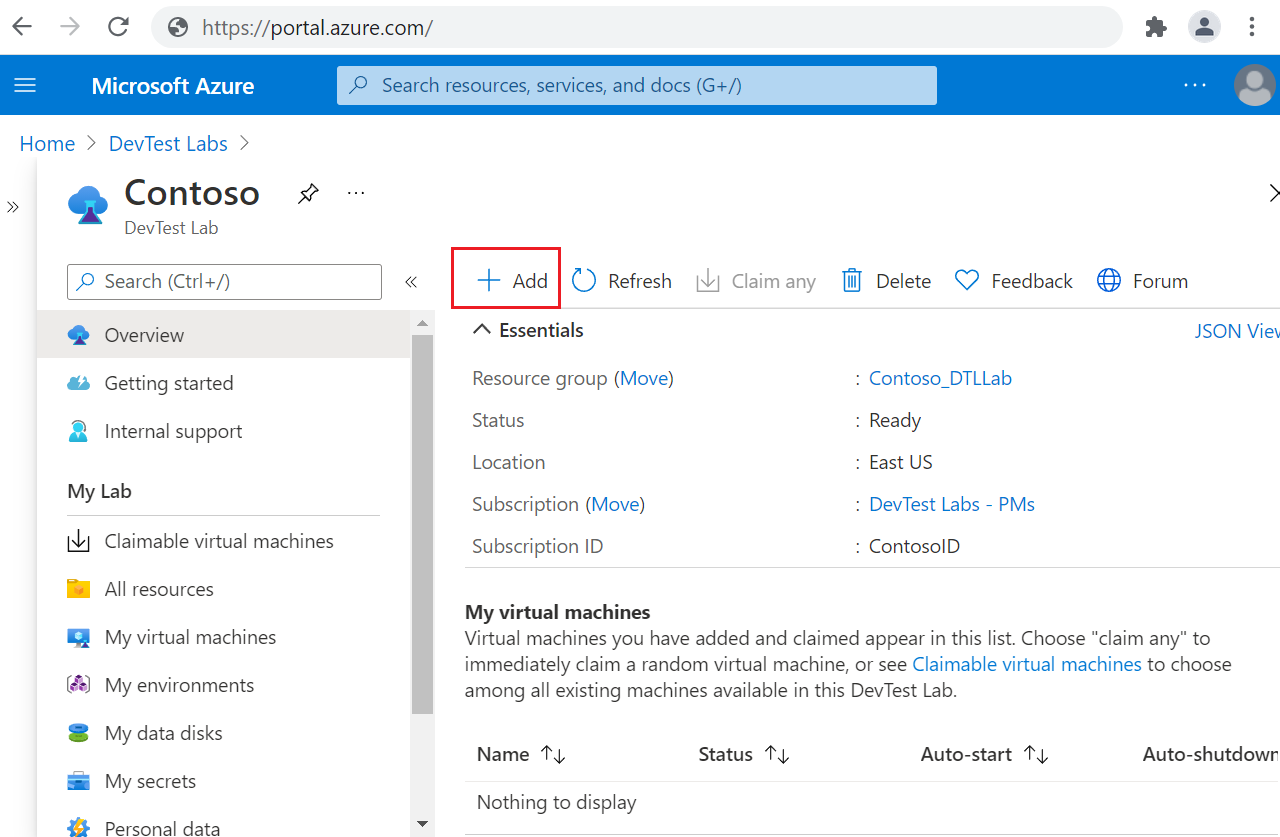Open the Azure hamburger portal menu
Viewport: 1280px width, 837px height.
pyautogui.click(x=25, y=85)
